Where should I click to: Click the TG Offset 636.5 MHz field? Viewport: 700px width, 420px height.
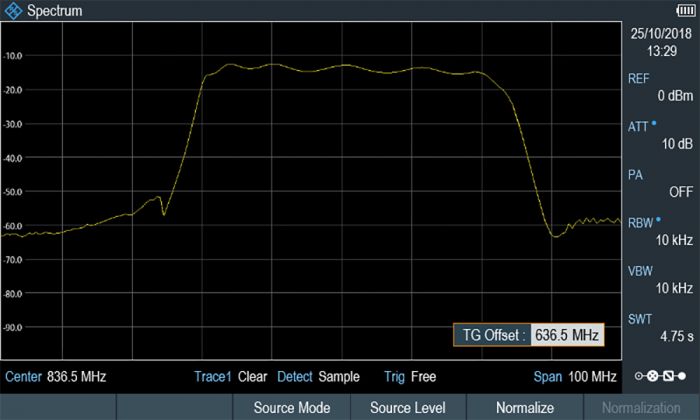(529, 335)
